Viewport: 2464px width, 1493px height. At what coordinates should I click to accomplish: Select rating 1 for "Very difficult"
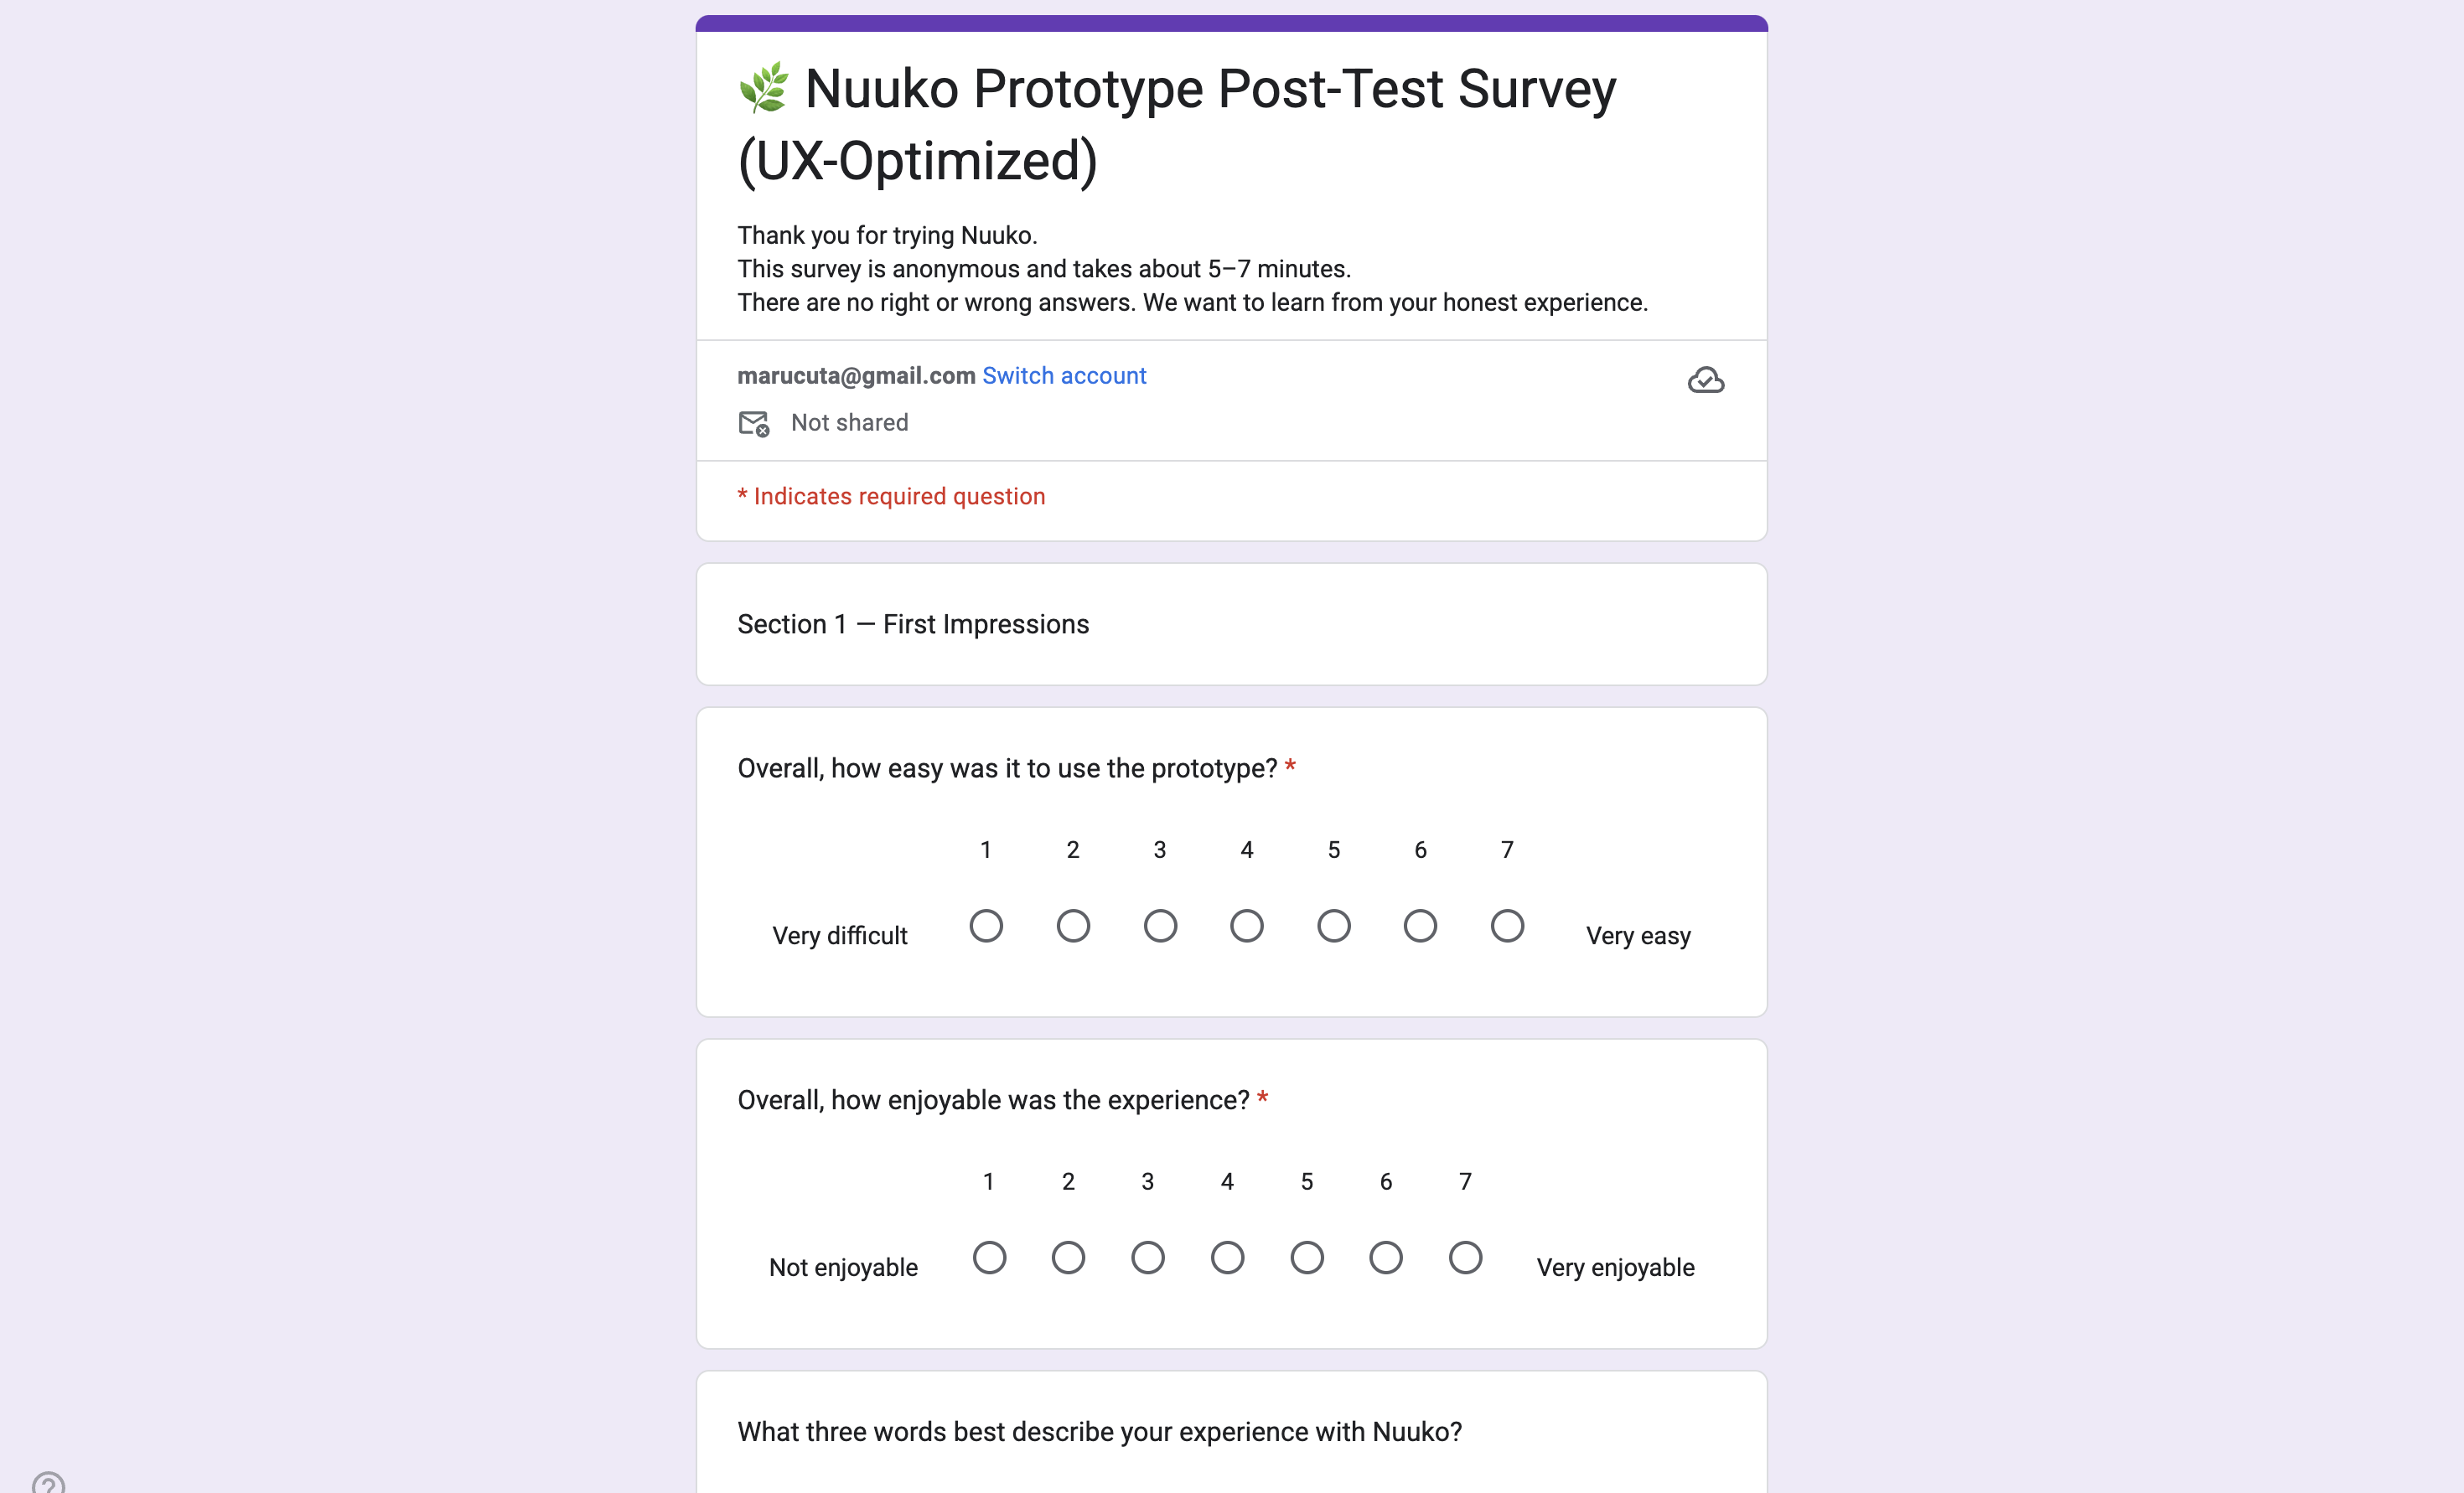[986, 925]
